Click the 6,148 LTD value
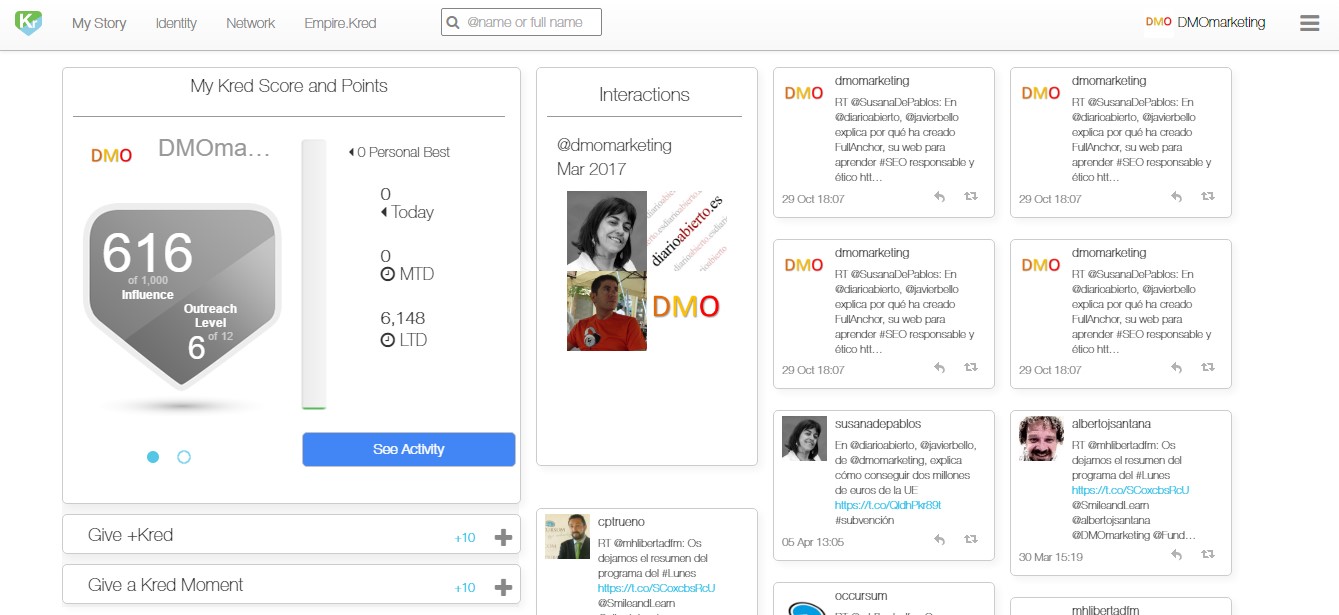1339x615 pixels. pos(403,318)
